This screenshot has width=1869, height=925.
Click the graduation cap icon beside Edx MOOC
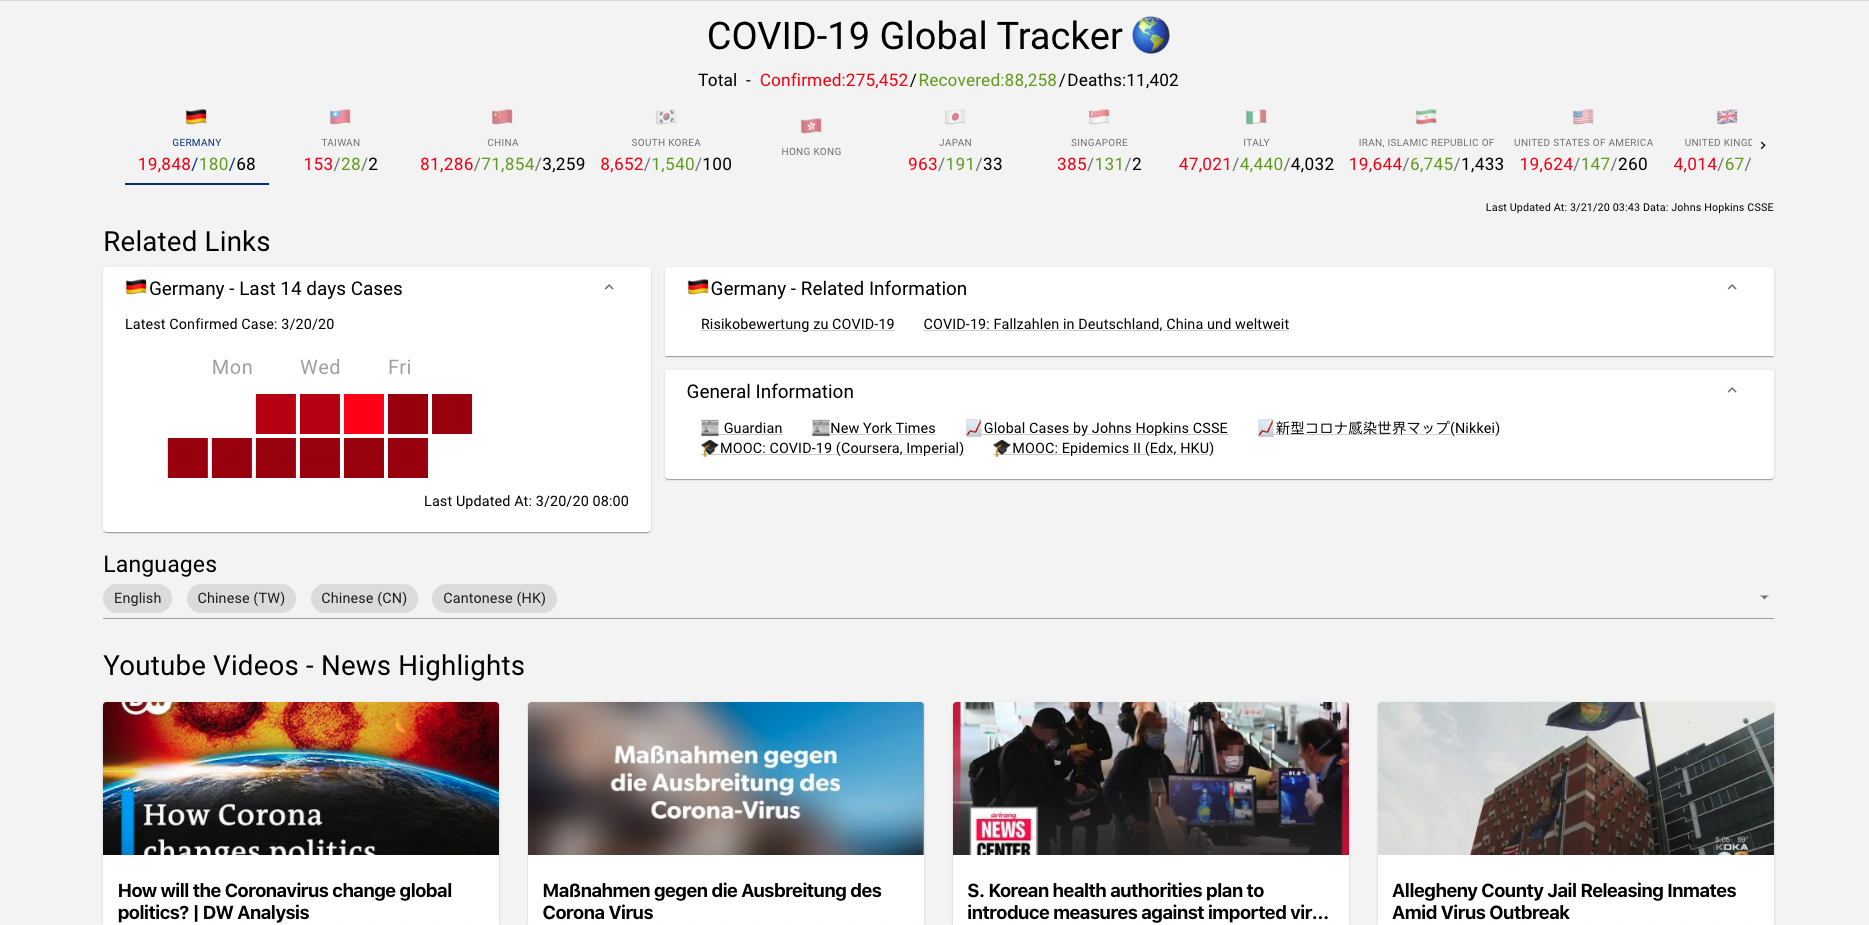[x=1002, y=448]
